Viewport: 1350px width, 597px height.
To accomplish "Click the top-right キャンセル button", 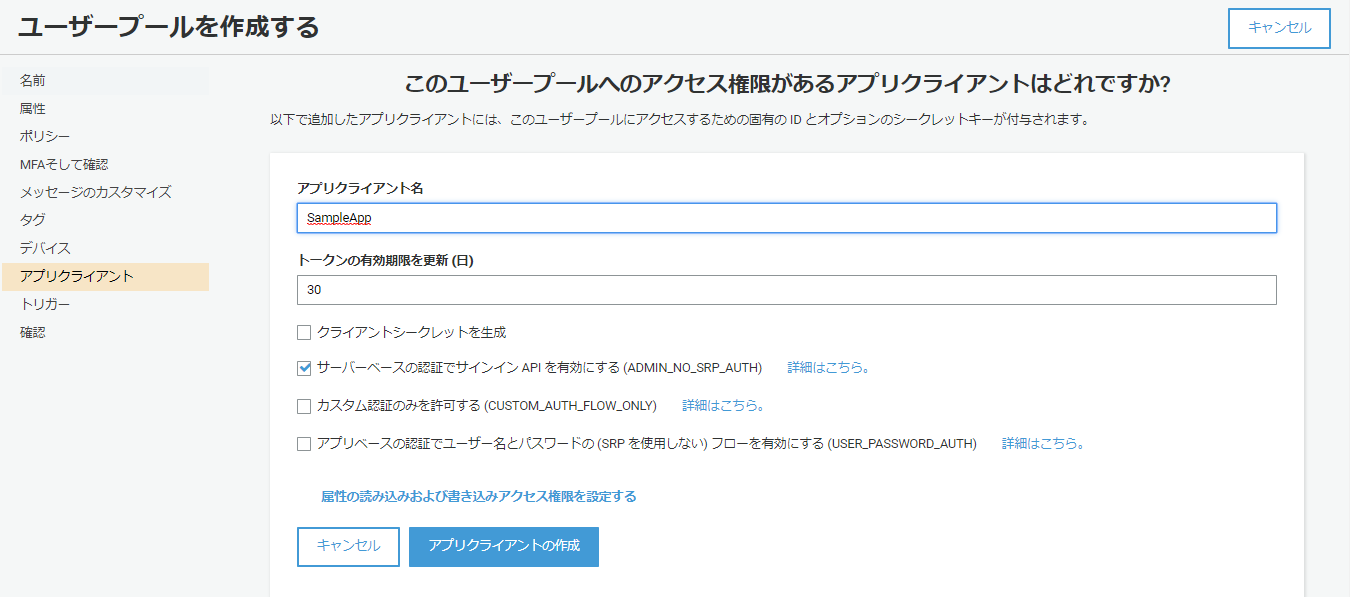I will (1279, 28).
